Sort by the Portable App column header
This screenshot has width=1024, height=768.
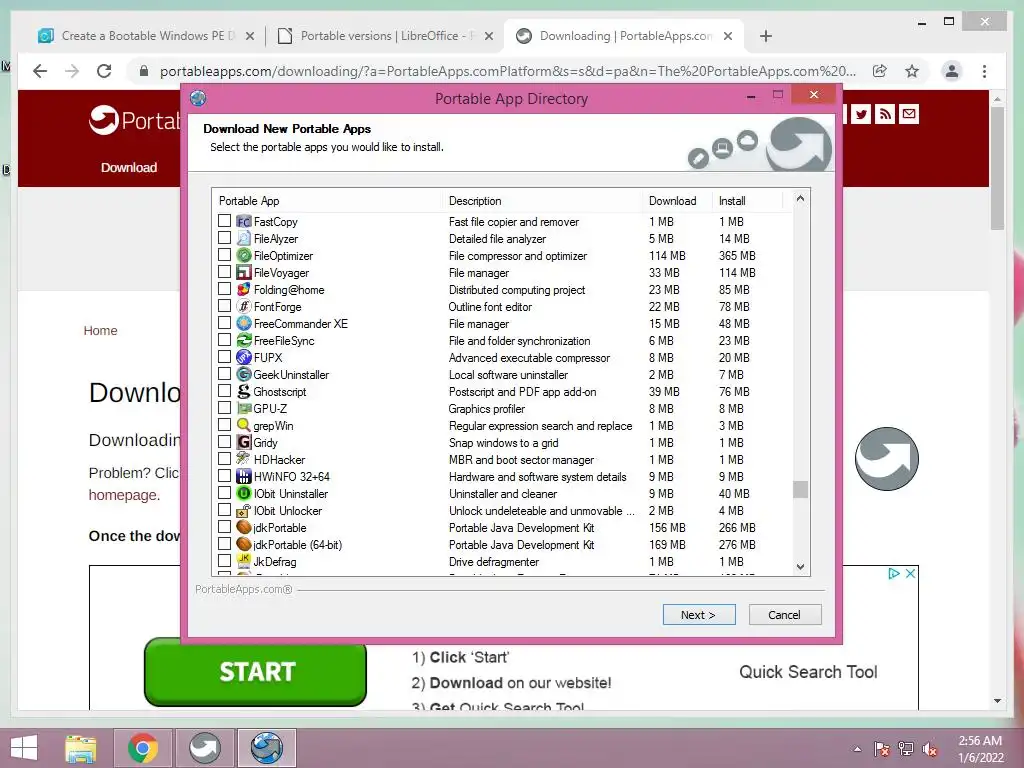pyautogui.click(x=327, y=200)
